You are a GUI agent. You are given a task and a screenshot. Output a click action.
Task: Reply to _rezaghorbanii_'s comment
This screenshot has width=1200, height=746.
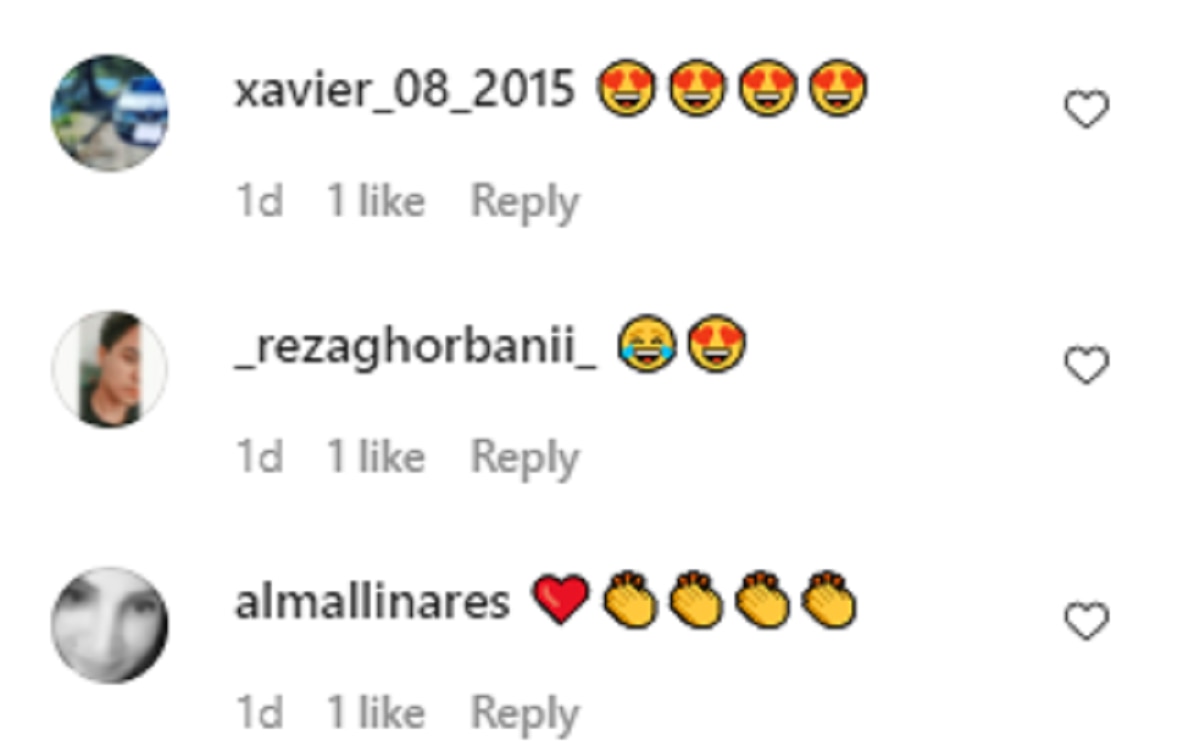tap(525, 459)
